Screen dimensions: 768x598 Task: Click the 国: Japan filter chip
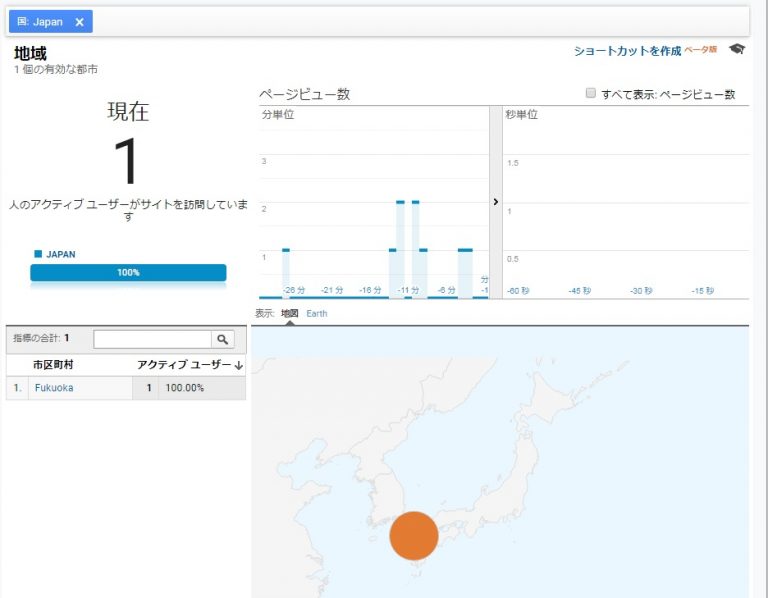(x=50, y=22)
